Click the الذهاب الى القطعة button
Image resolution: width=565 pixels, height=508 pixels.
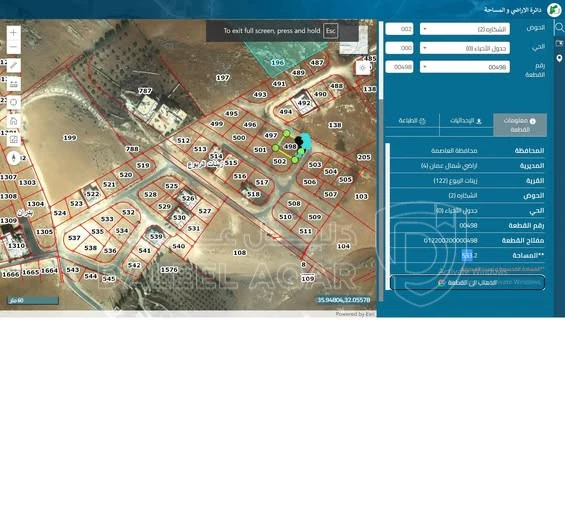pos(467,283)
